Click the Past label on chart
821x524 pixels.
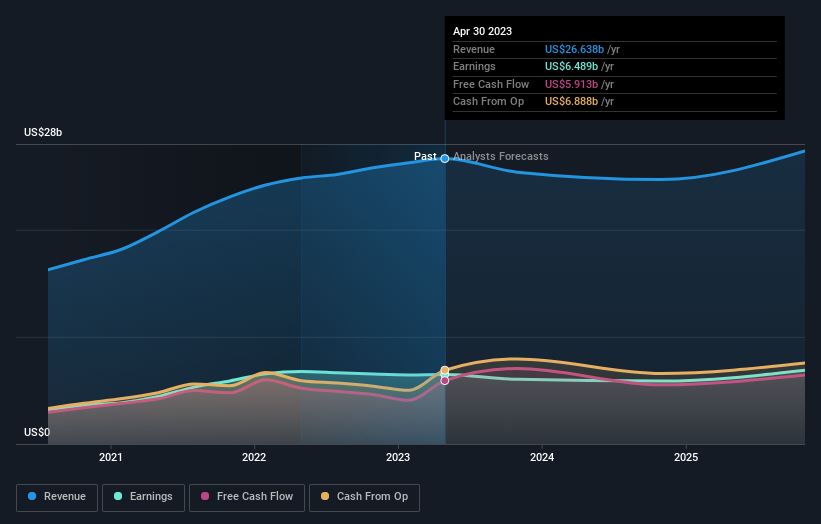tap(425, 157)
